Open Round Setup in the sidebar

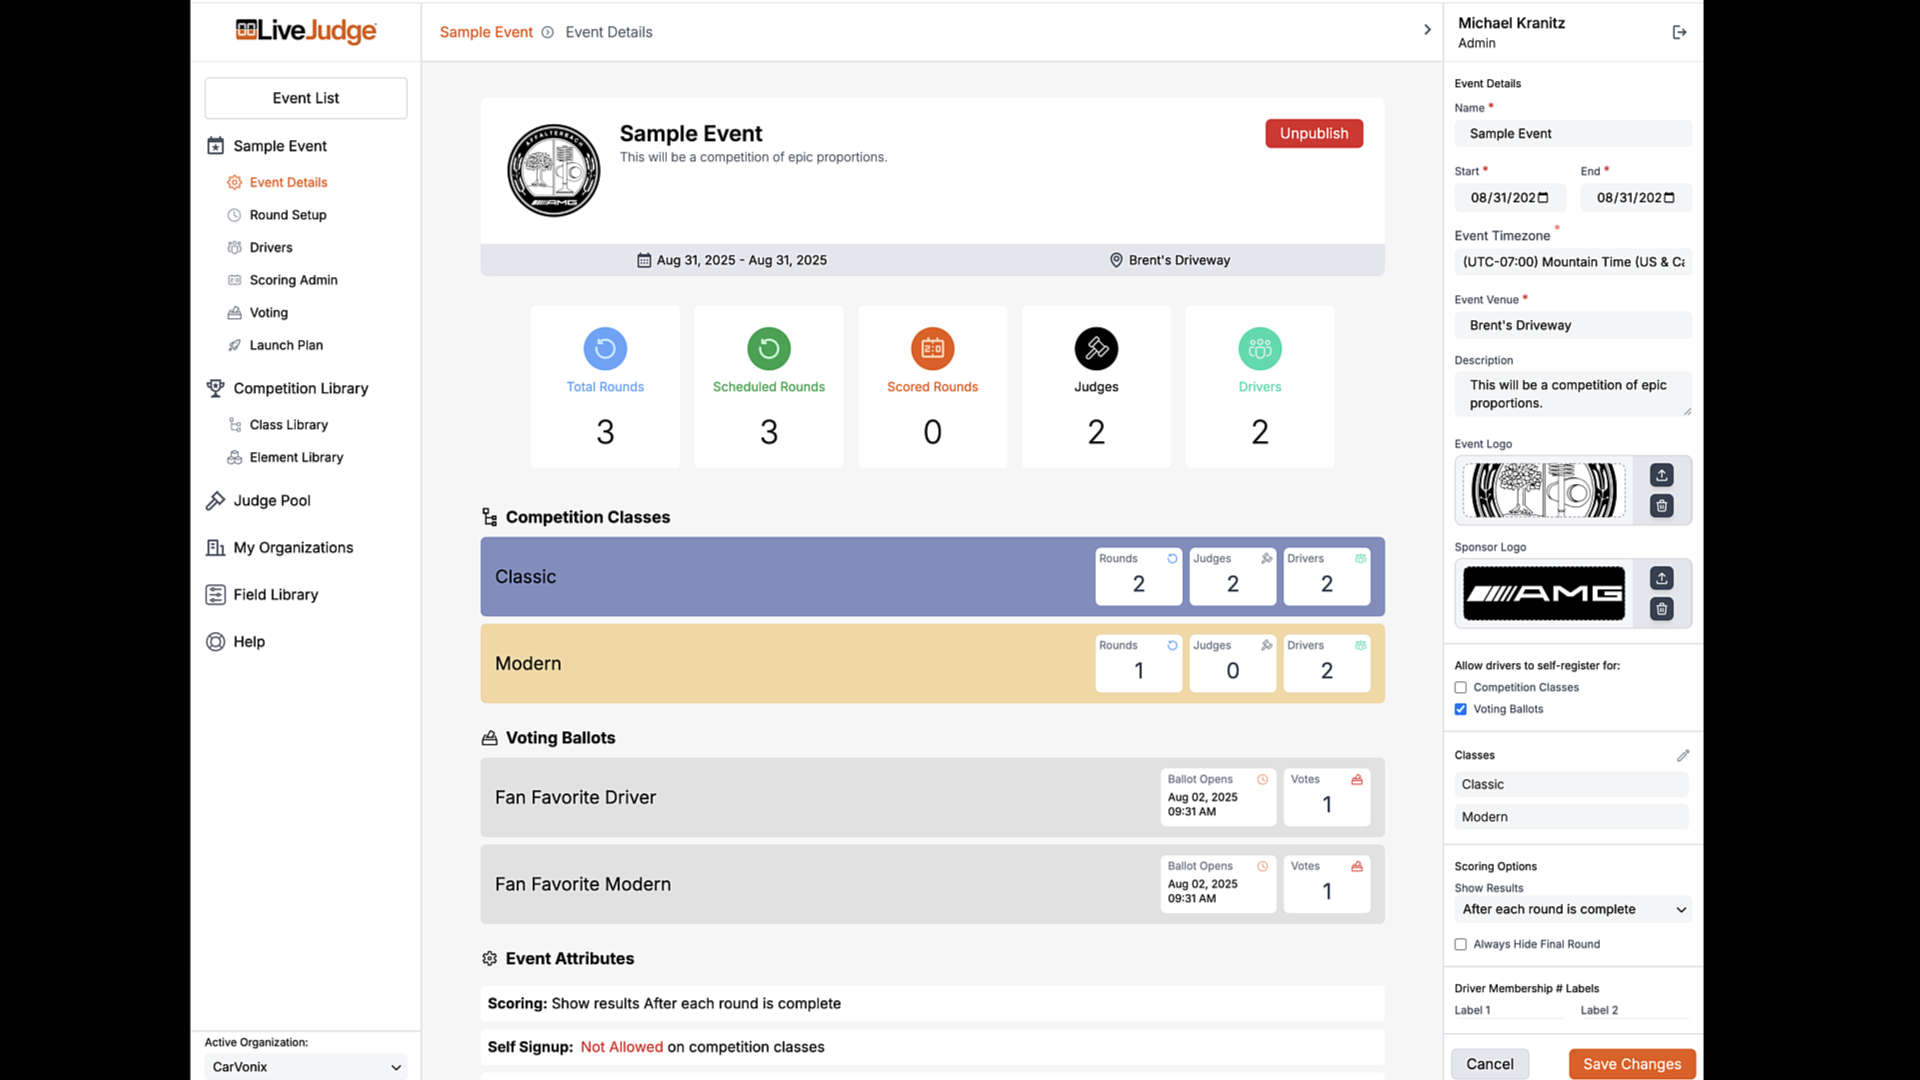[x=288, y=215]
